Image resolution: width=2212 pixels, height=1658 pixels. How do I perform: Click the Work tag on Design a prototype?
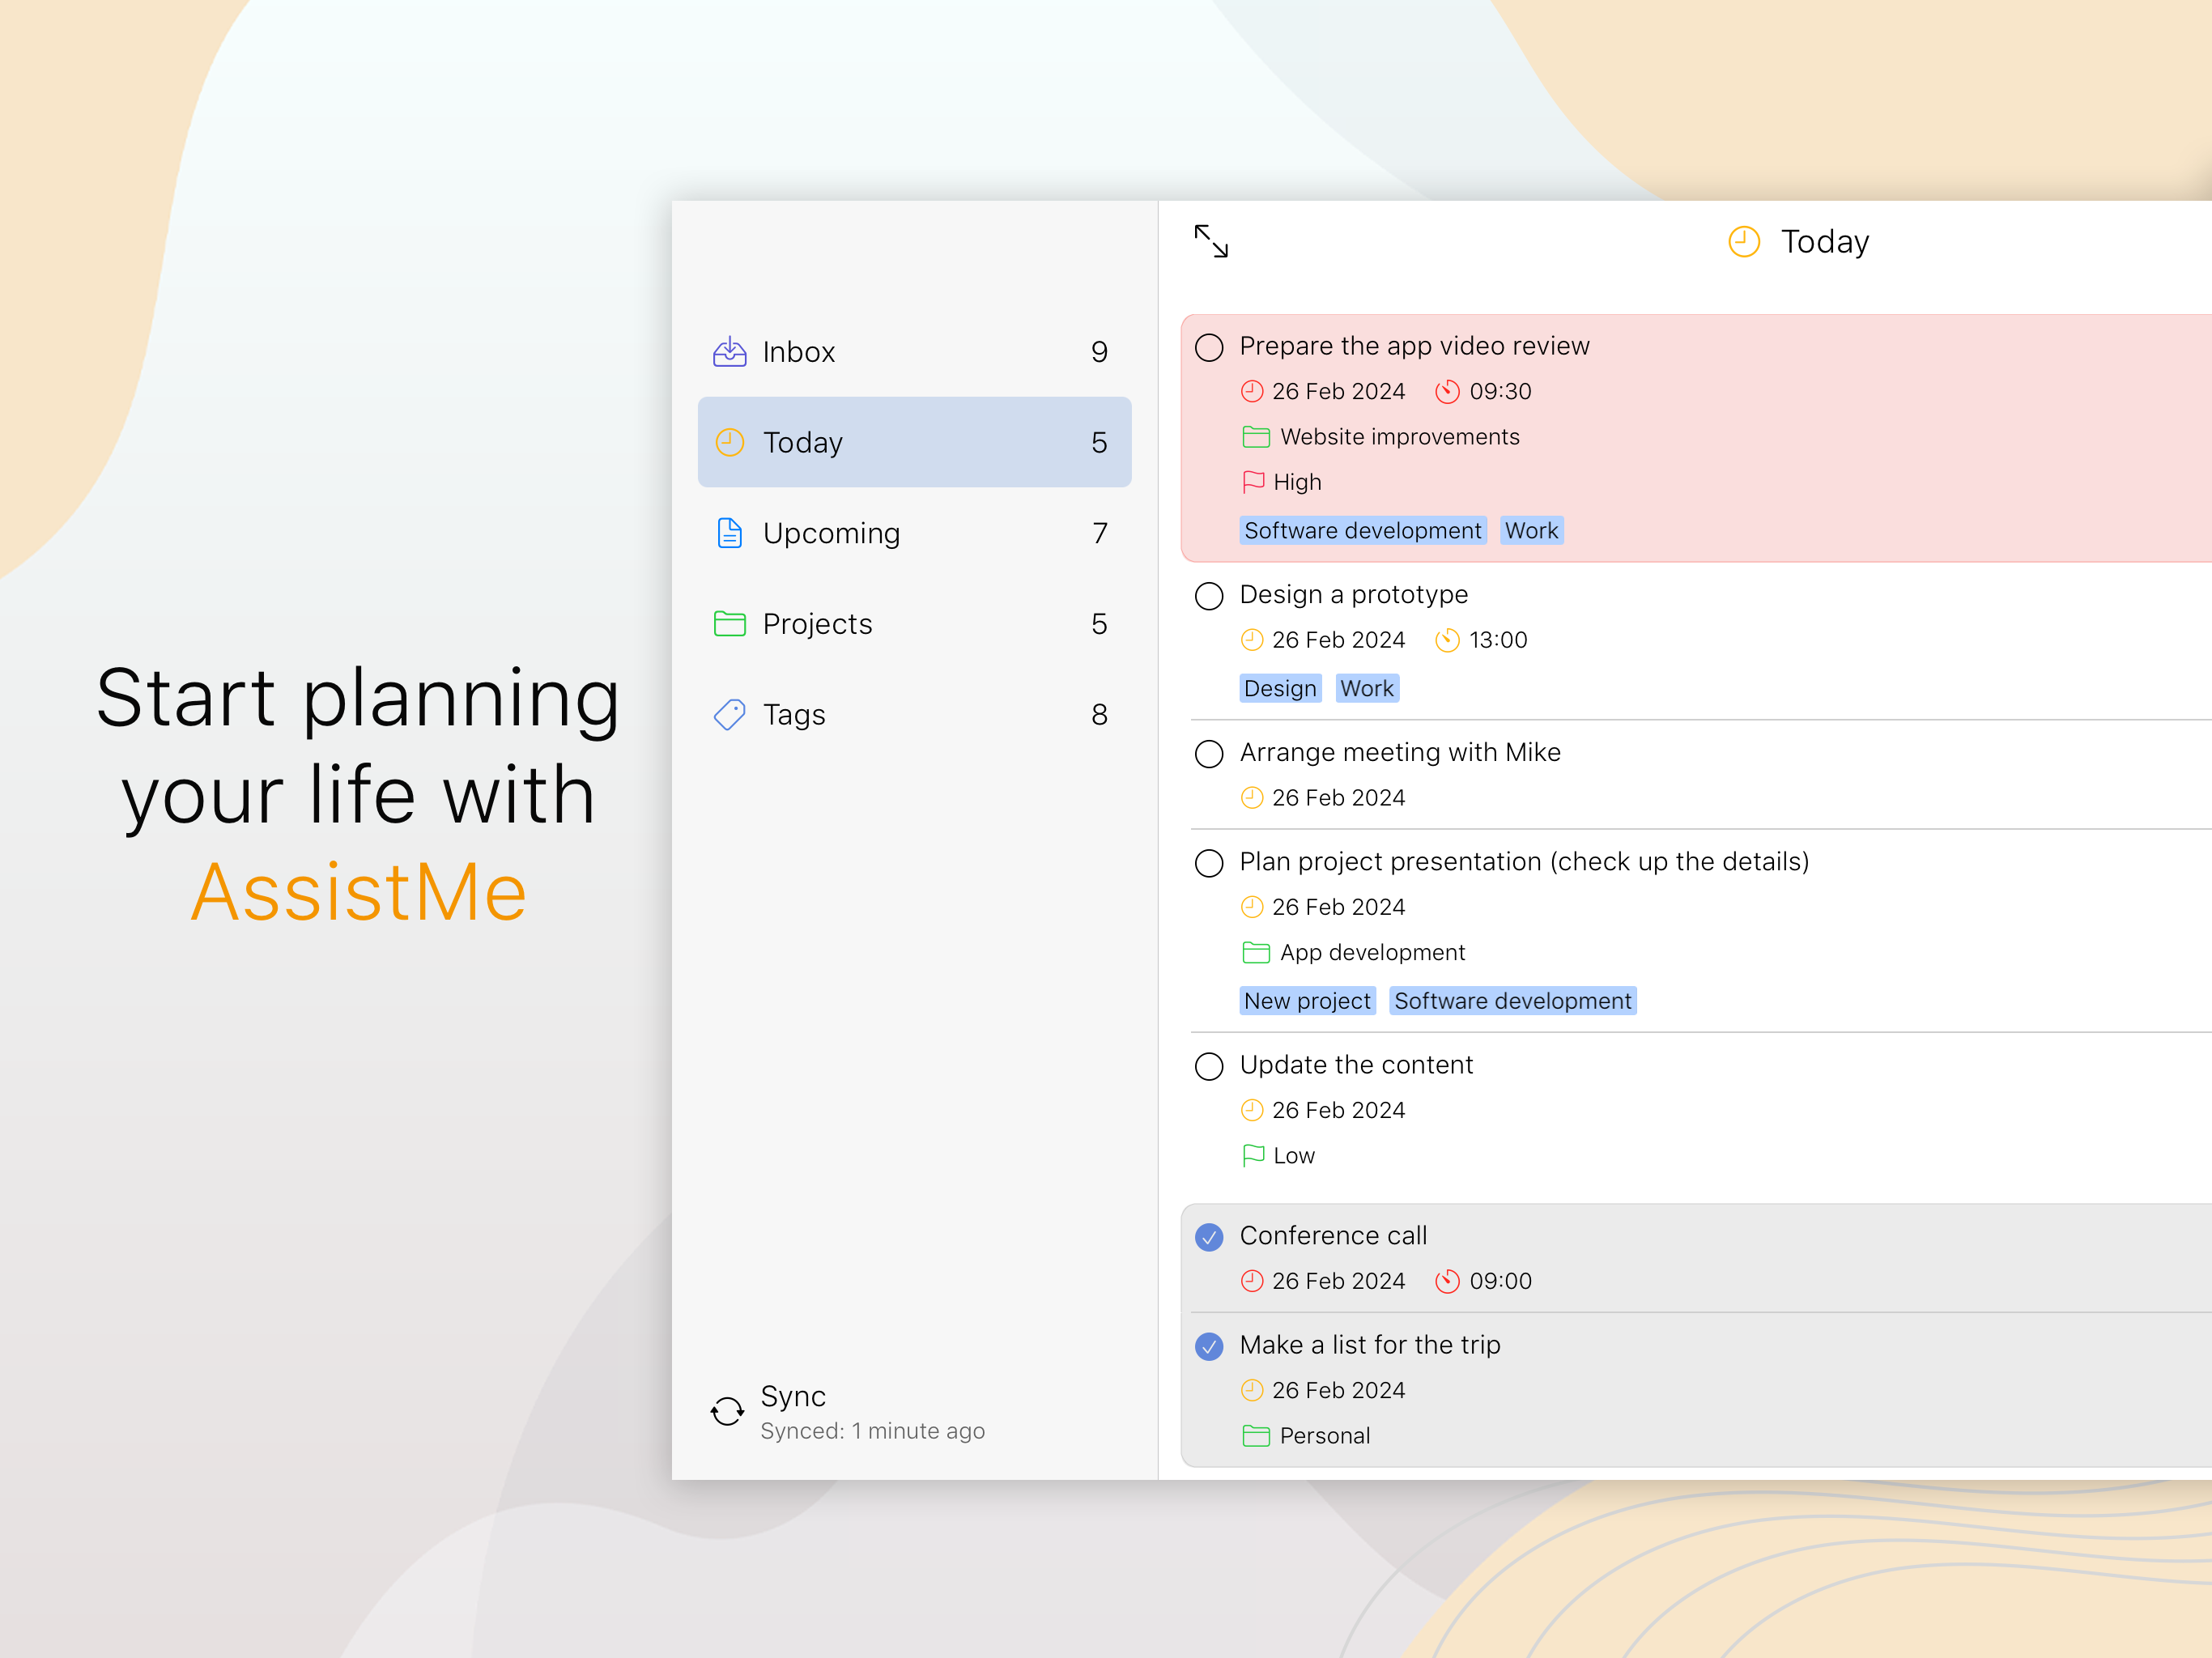coord(1366,688)
